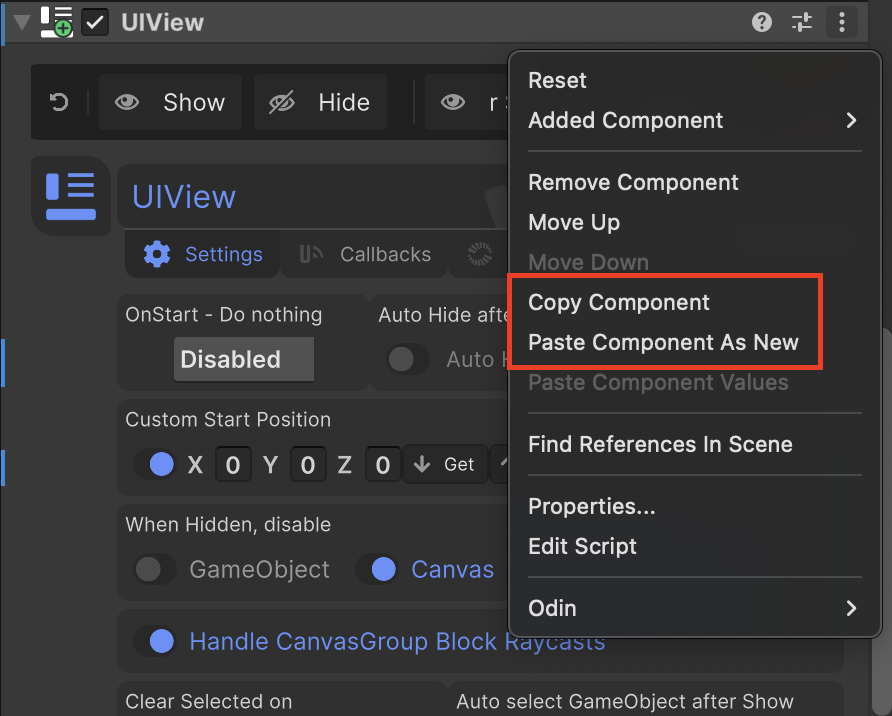The height and width of the screenshot is (716, 892).
Task: Uncheck the UIView enabled checkbox
Action: pyautogui.click(x=95, y=23)
